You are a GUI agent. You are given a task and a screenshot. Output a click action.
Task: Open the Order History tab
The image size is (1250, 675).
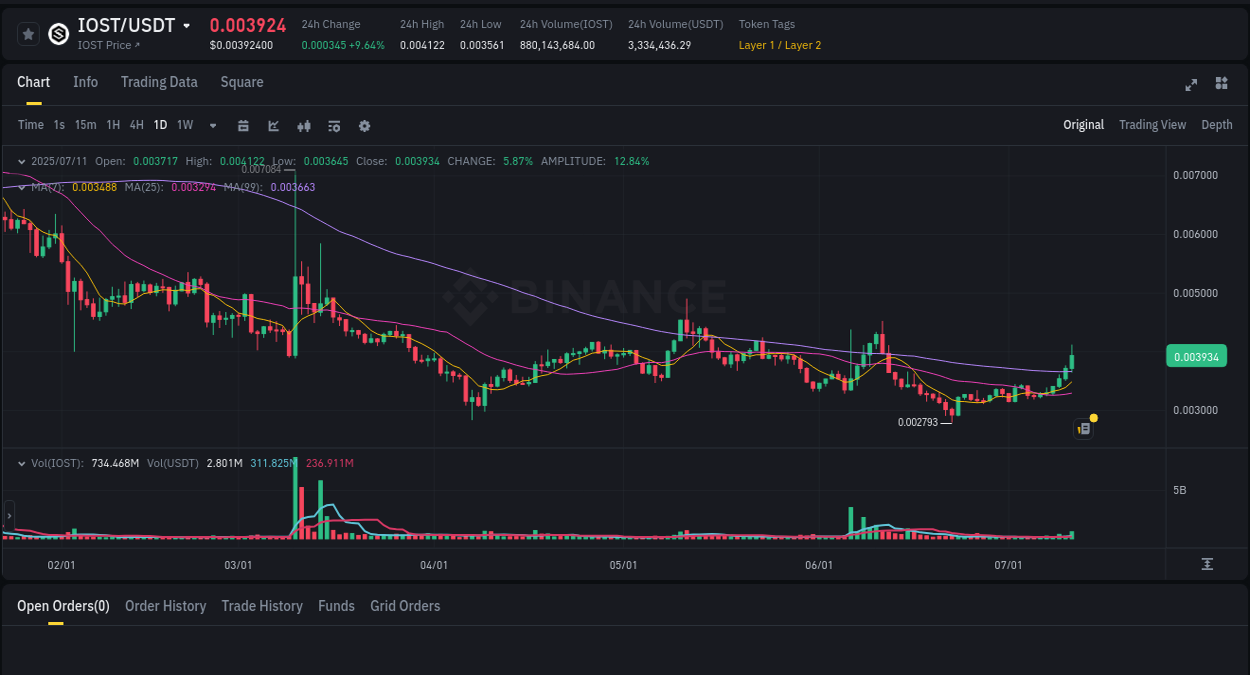(x=165, y=606)
